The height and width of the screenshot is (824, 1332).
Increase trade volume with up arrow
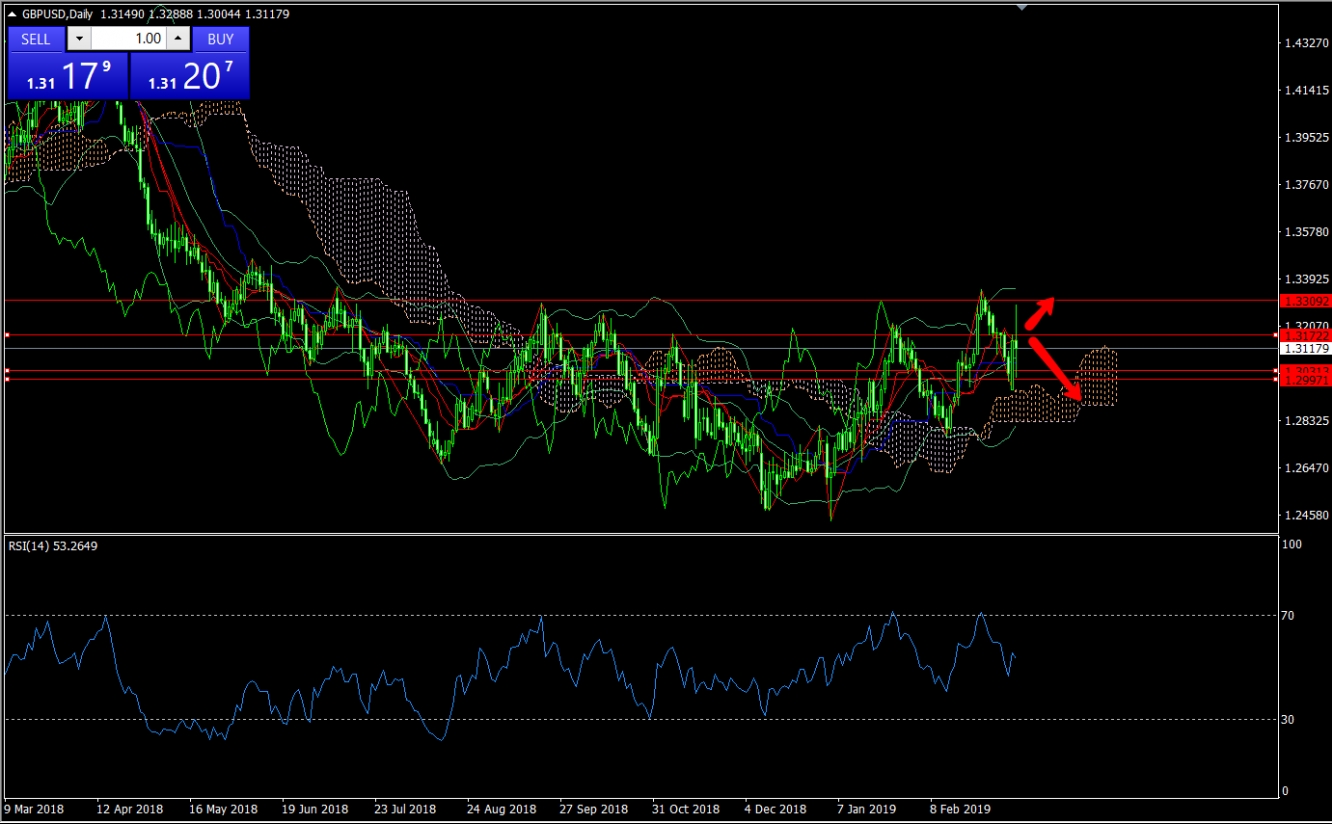click(x=178, y=39)
